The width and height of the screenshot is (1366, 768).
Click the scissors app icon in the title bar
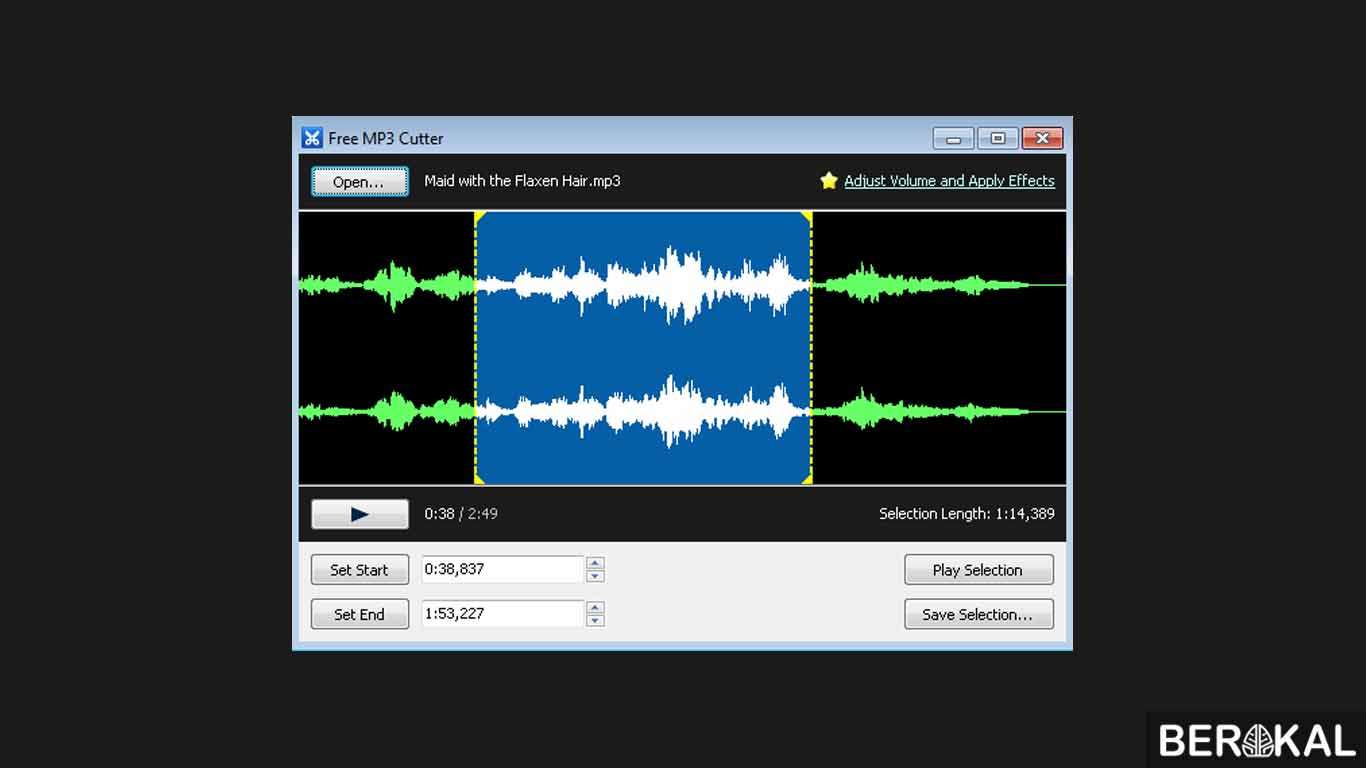coord(311,137)
